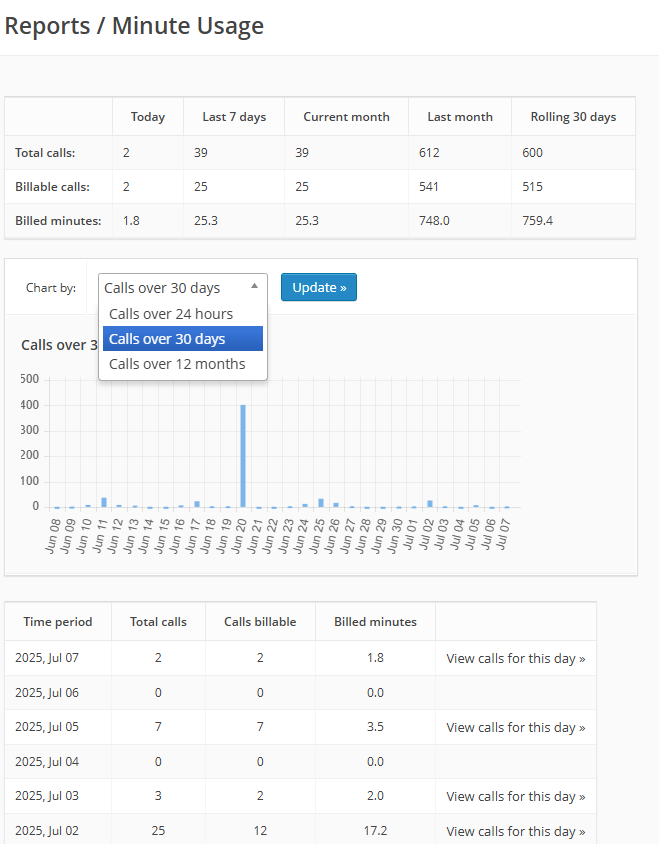659x844 pixels.
Task: Click the Jun 17 chart bar
Action: coord(197,504)
